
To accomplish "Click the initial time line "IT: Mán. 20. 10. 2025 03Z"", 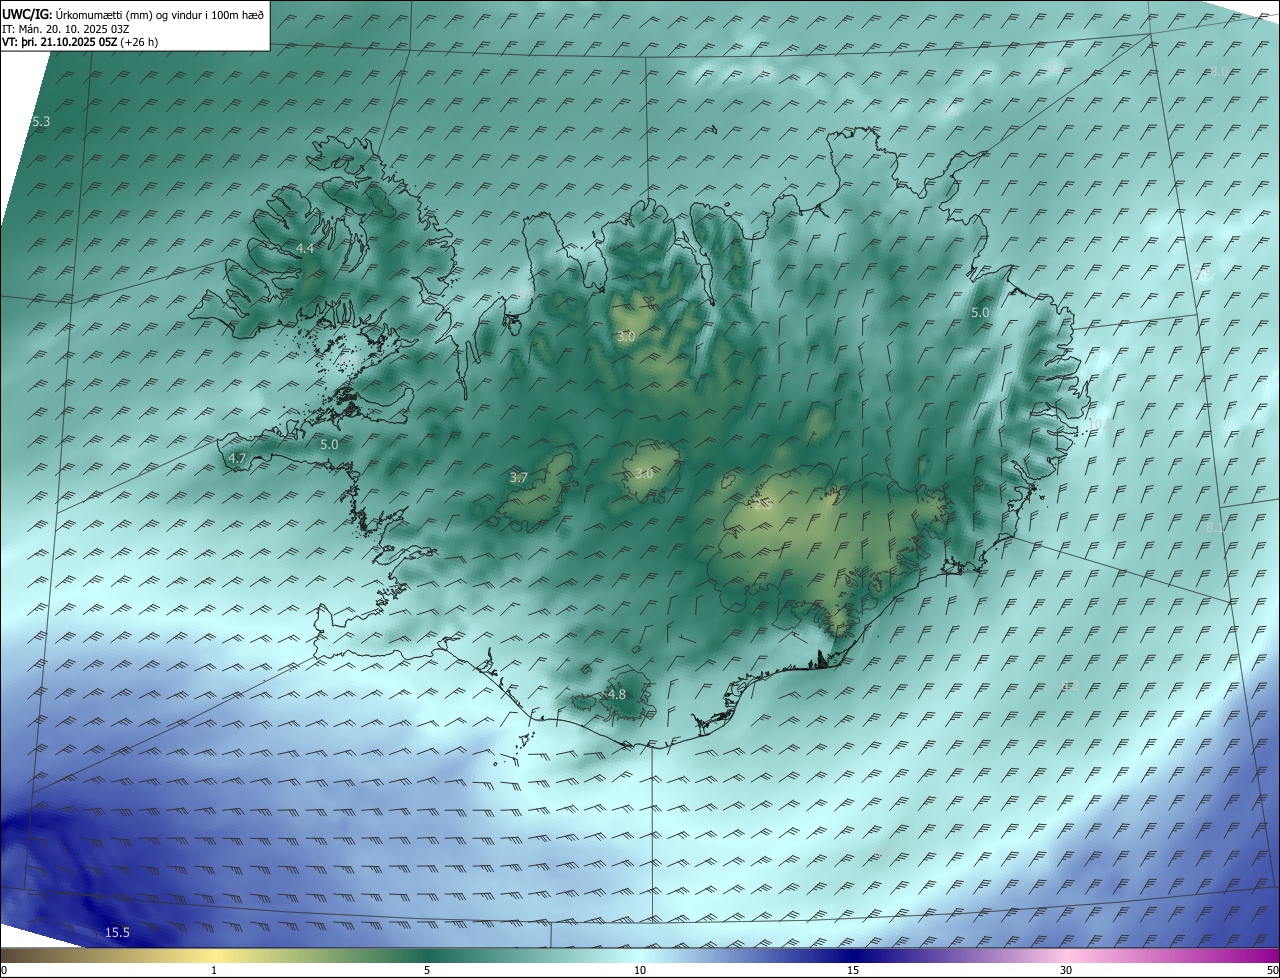I will click(x=66, y=29).
